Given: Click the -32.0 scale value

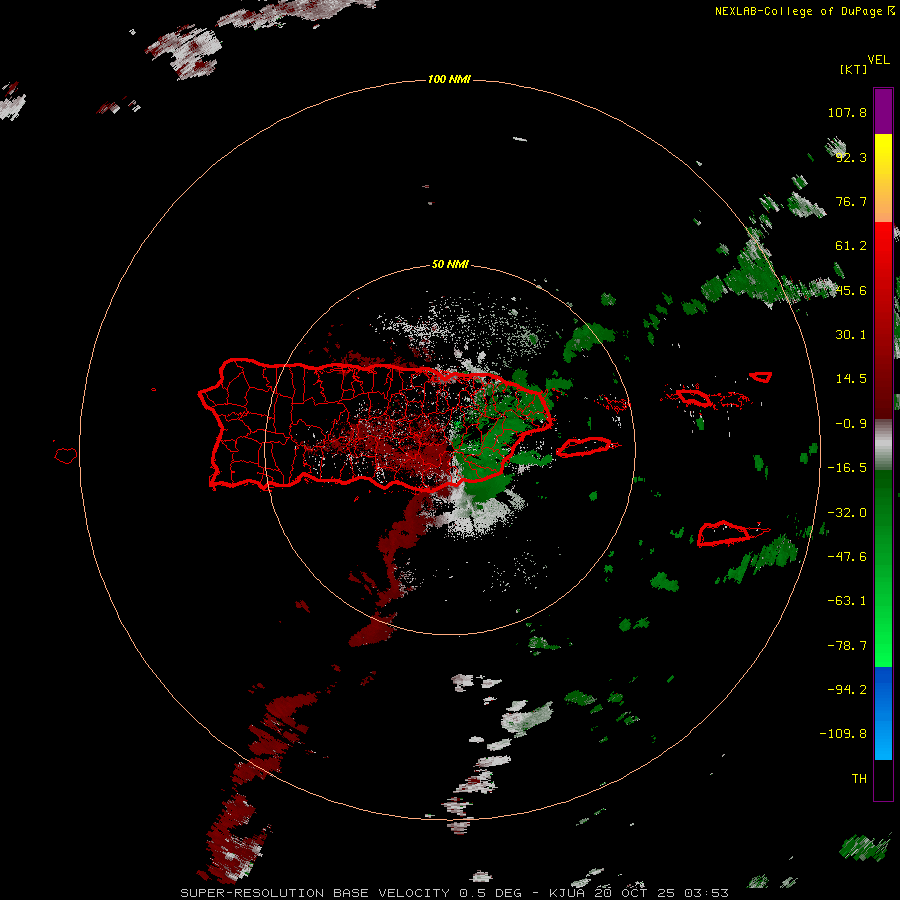Looking at the screenshot, I should point(847,513).
